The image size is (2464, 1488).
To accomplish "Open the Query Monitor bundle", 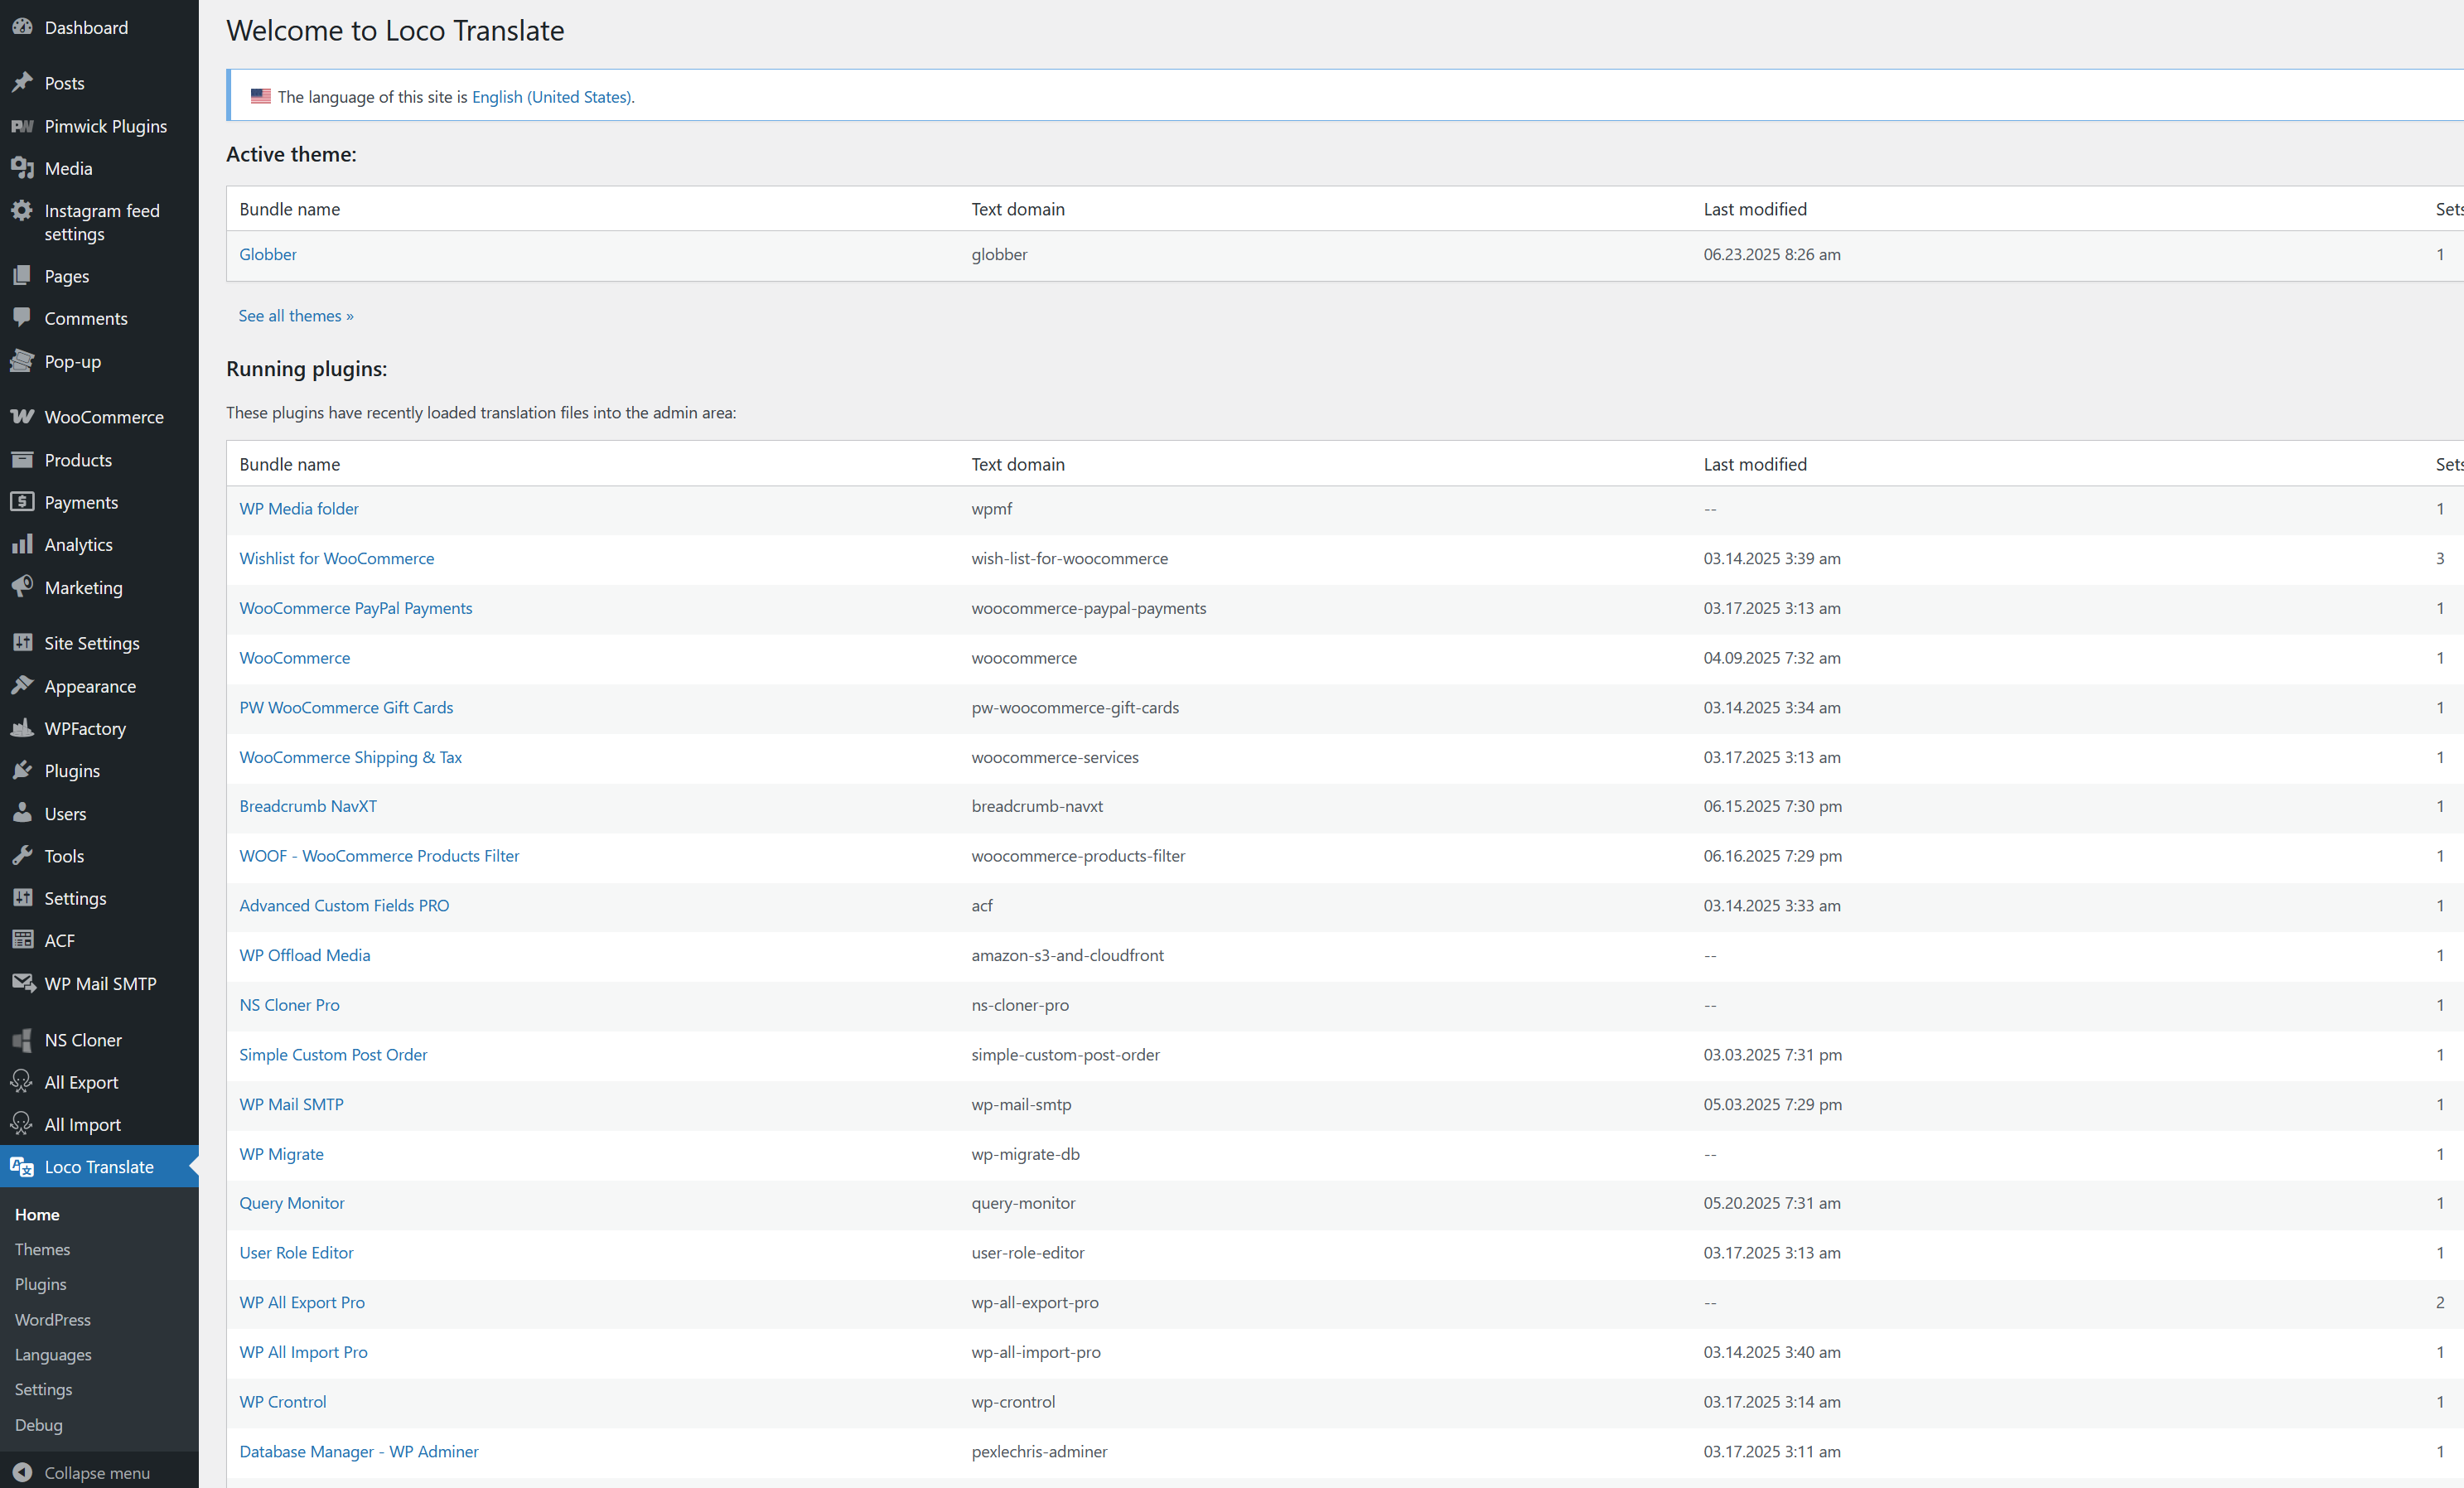I will click(292, 1203).
